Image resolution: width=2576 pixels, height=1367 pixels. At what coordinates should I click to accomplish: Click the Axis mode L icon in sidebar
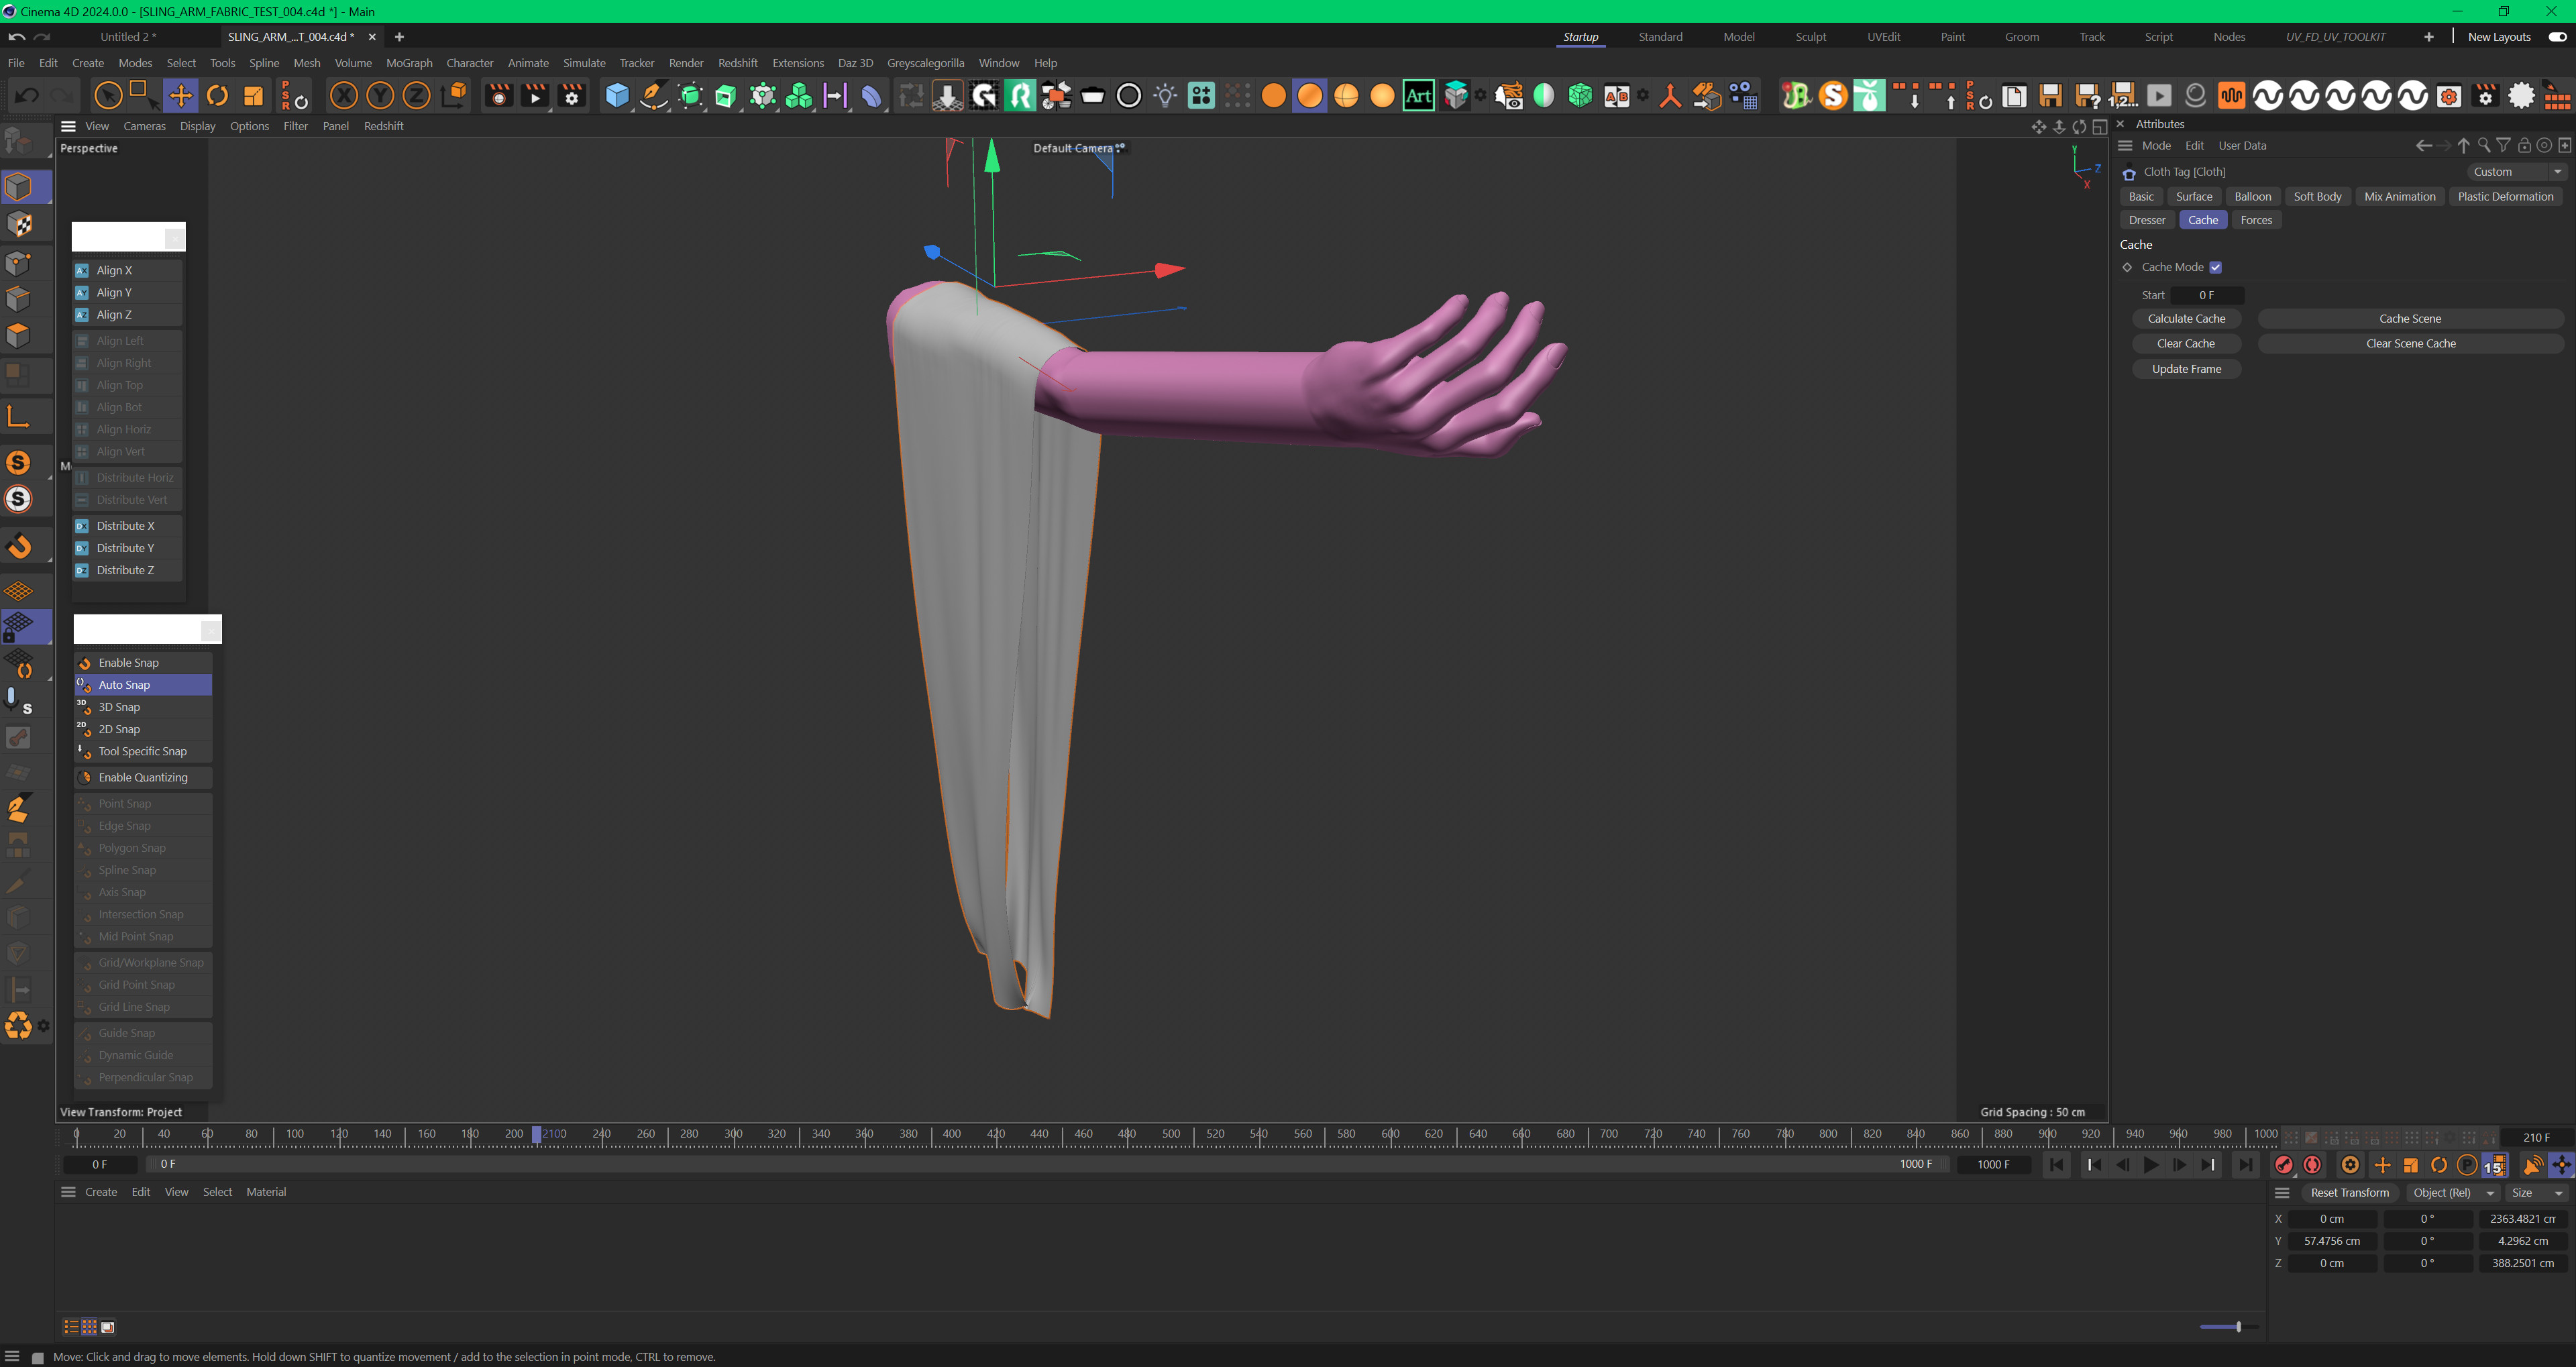(x=18, y=416)
